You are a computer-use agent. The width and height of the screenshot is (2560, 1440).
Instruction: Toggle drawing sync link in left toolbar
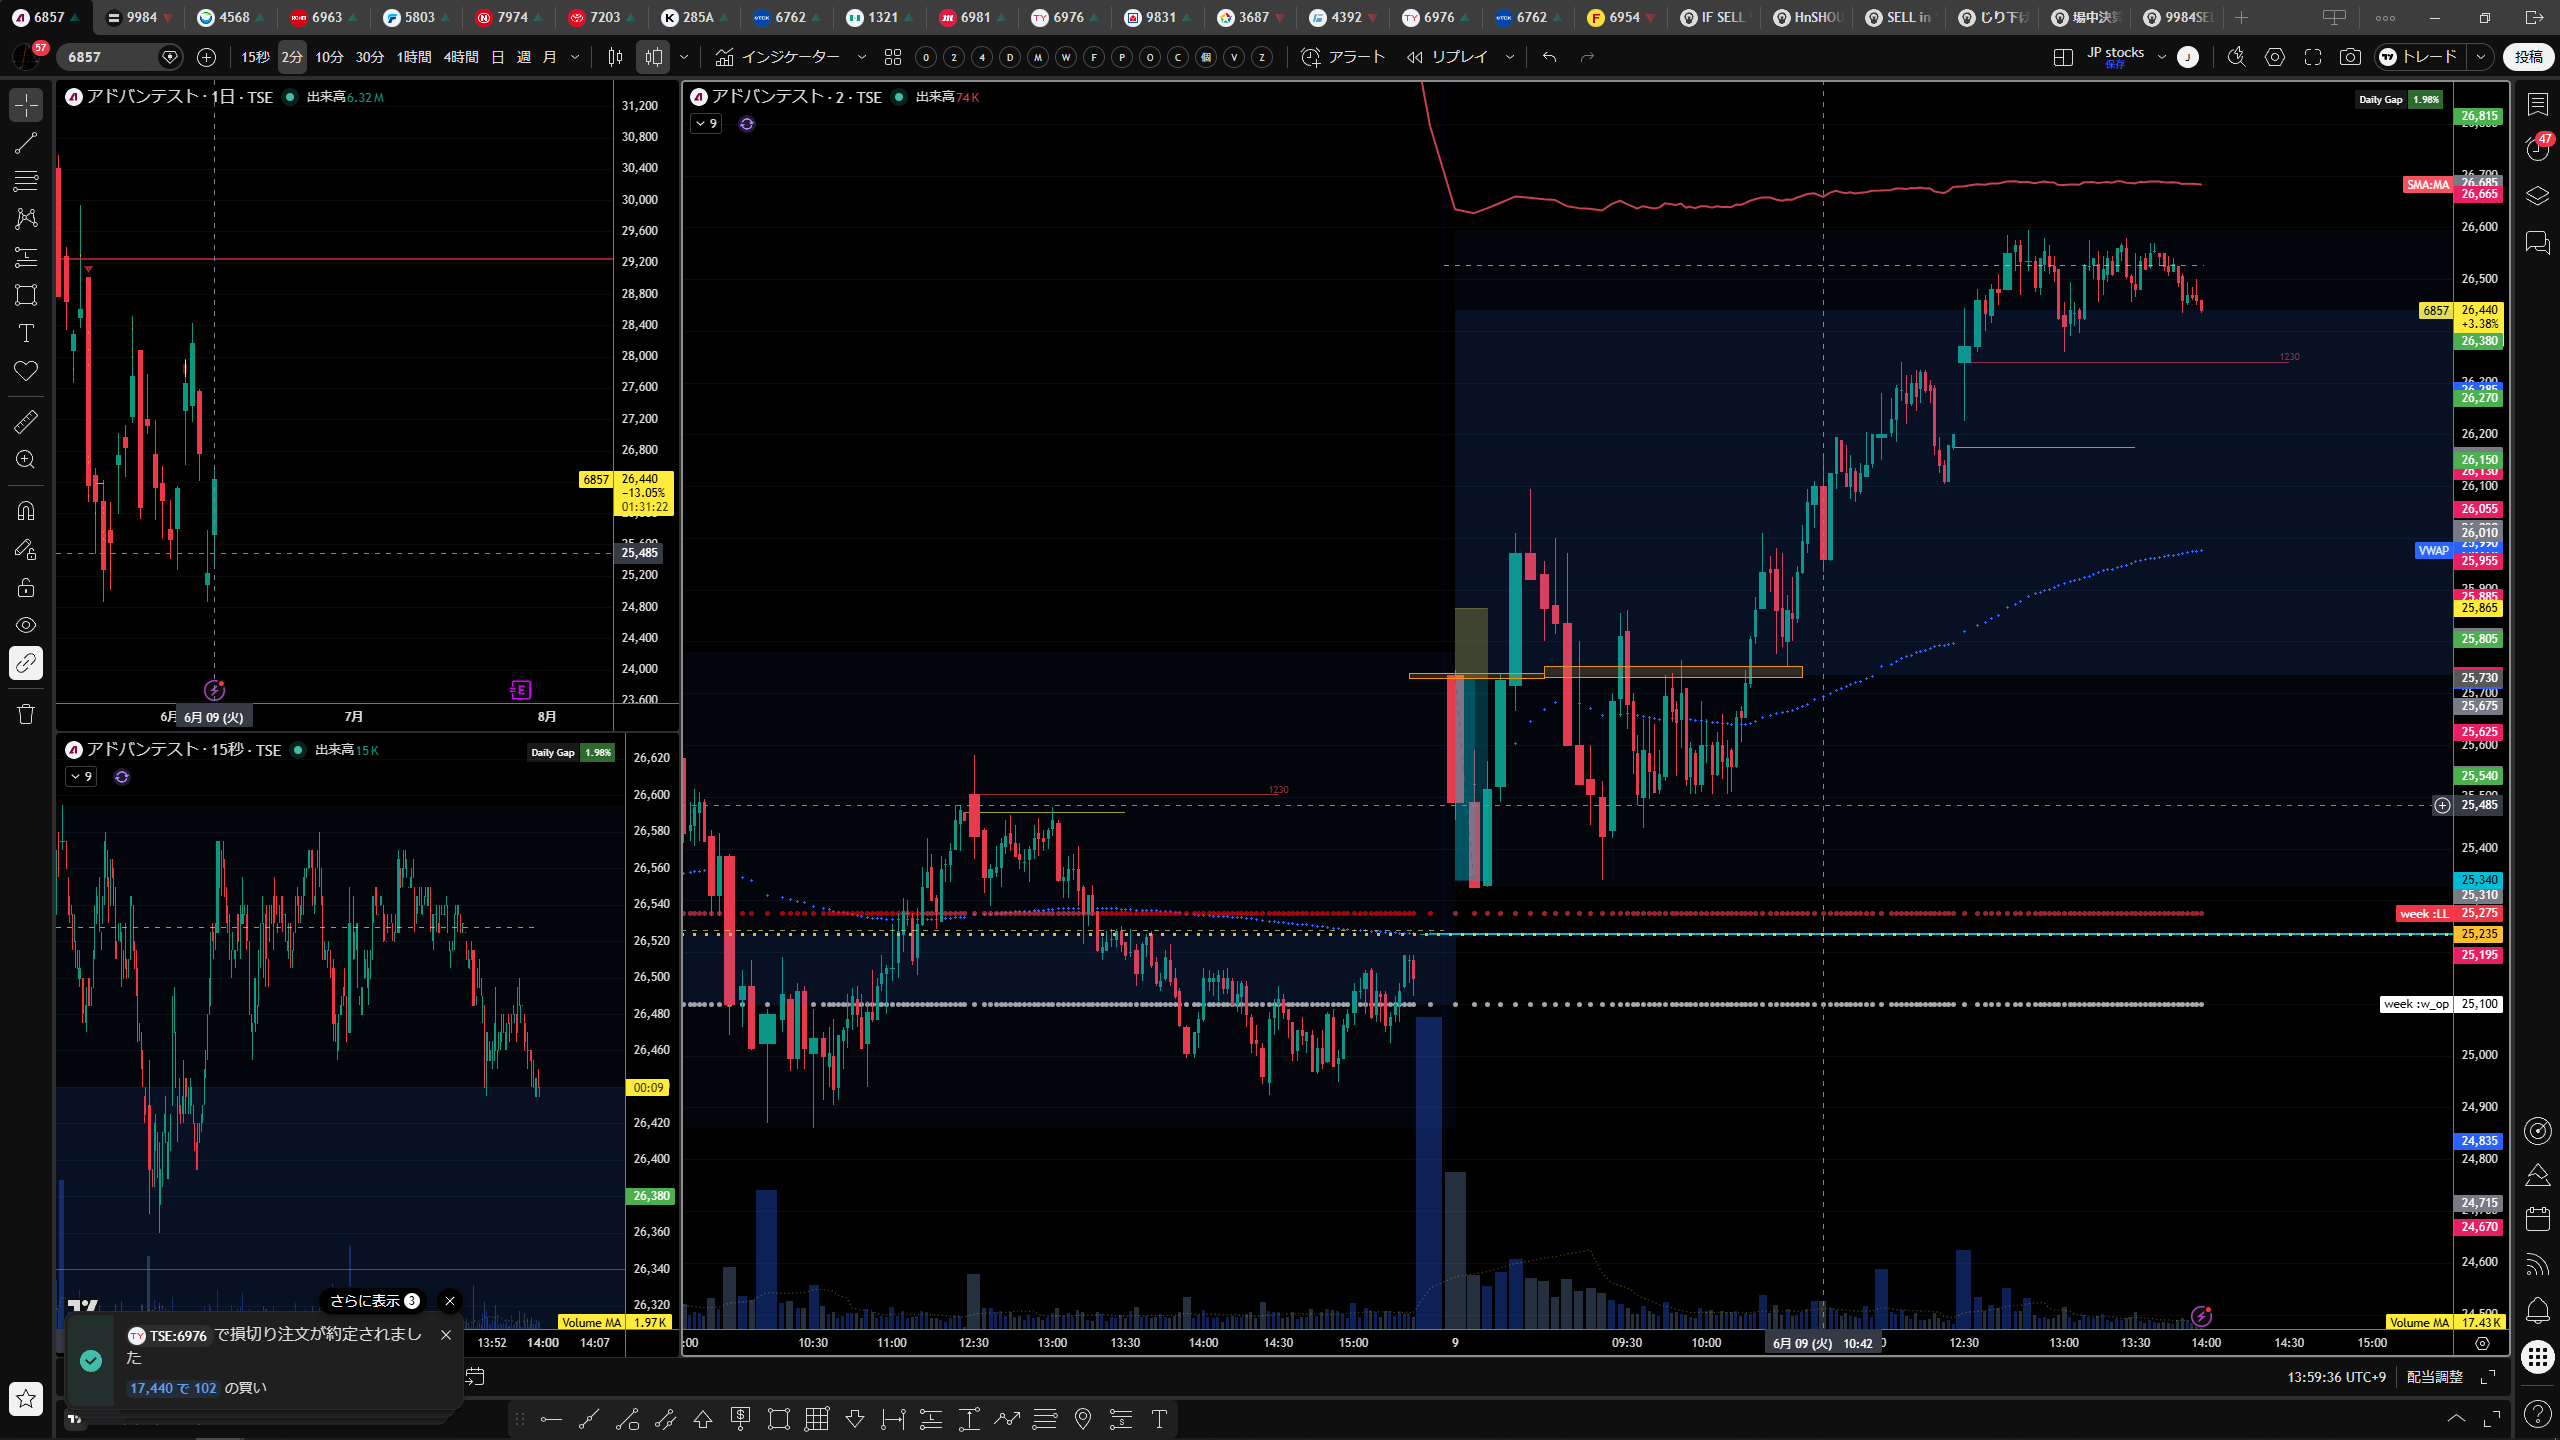point(26,663)
